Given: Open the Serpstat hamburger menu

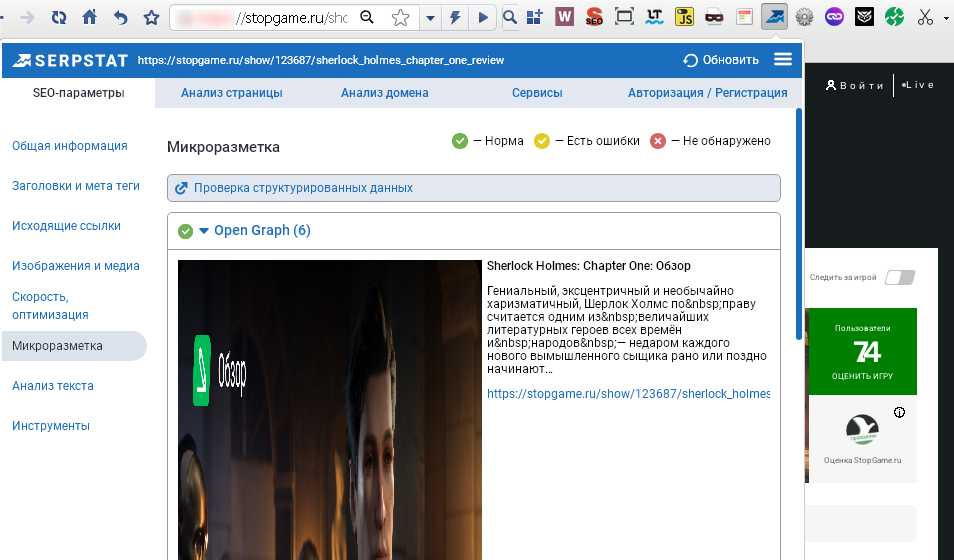Looking at the screenshot, I should click(782, 59).
